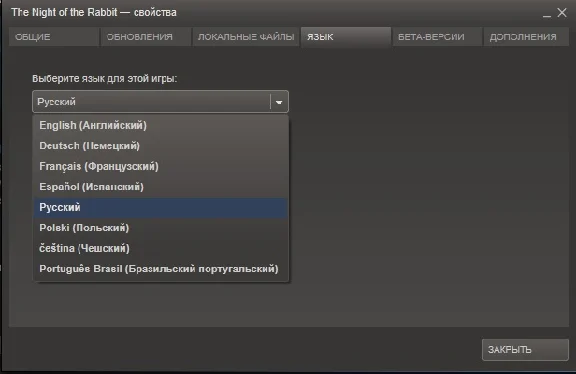
Task: Select Deutsch (Немецкий) language option
Action: click(160, 146)
